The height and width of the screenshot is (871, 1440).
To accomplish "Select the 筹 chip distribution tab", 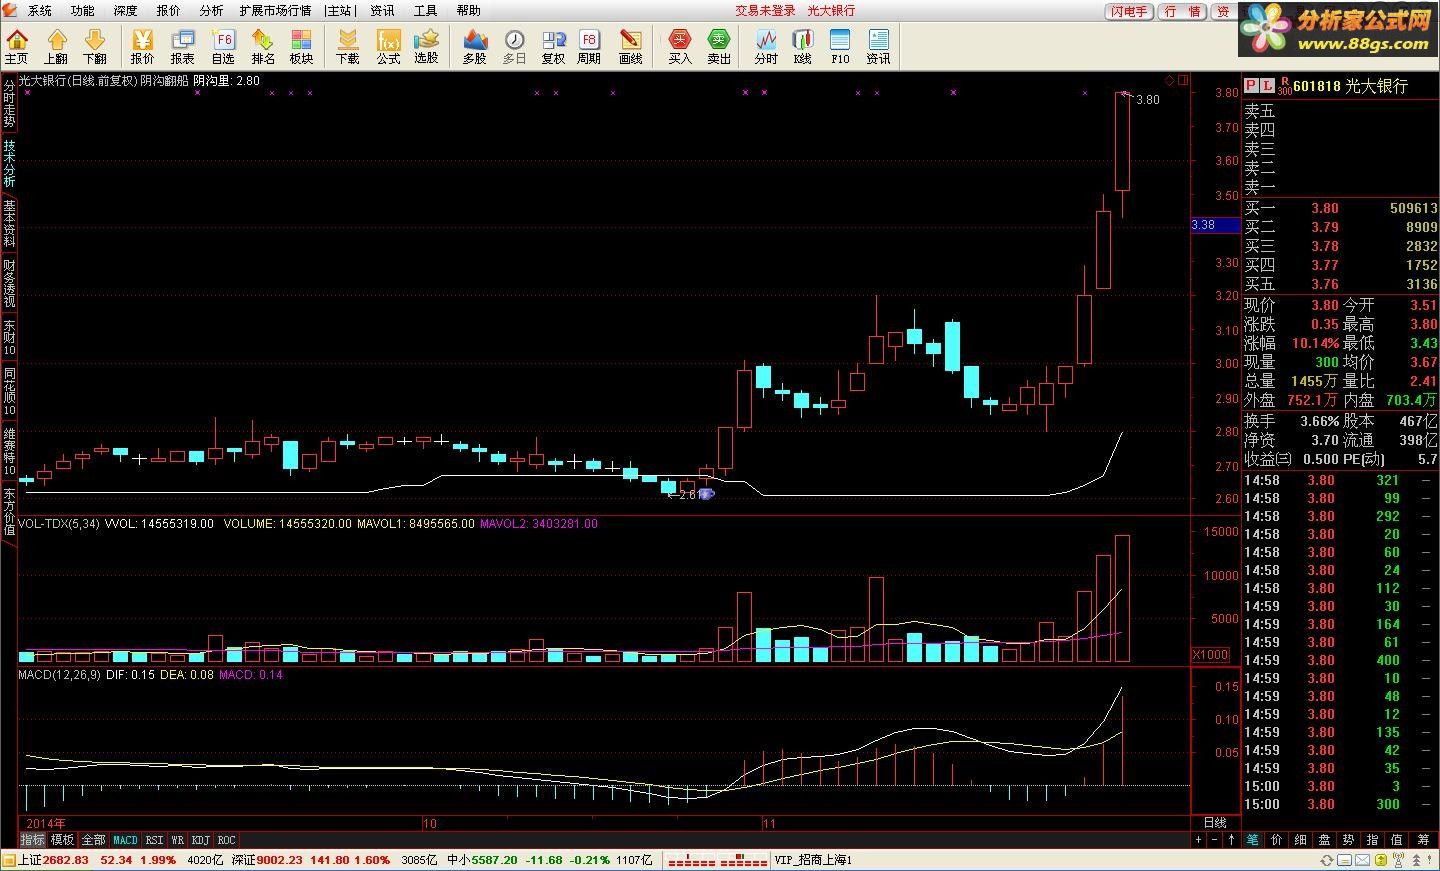I will pos(1423,840).
